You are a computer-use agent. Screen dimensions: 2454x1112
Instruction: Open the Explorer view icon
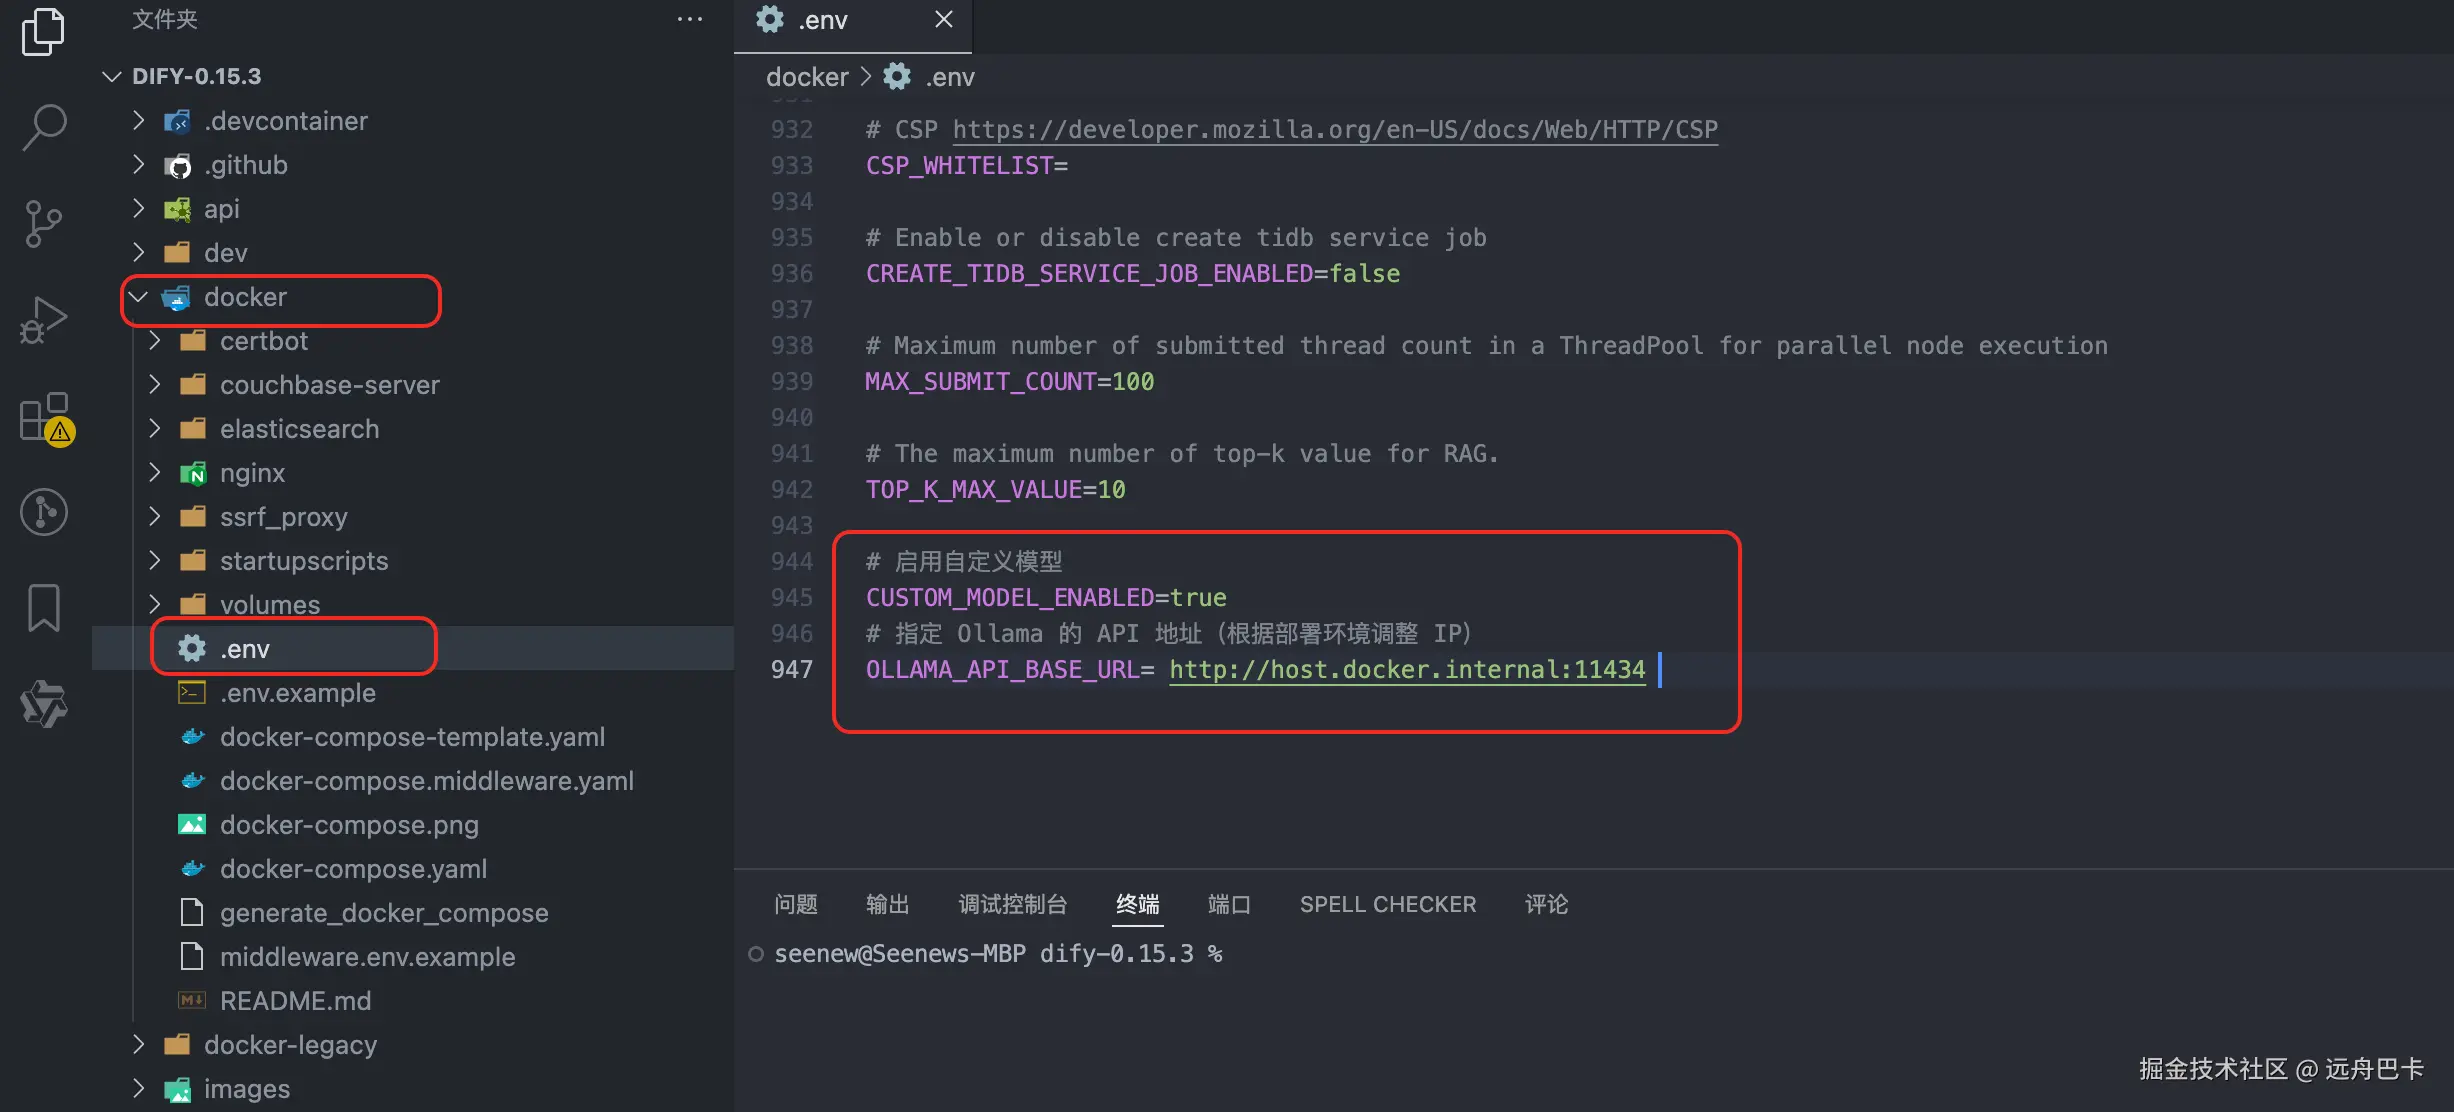pos(43,32)
